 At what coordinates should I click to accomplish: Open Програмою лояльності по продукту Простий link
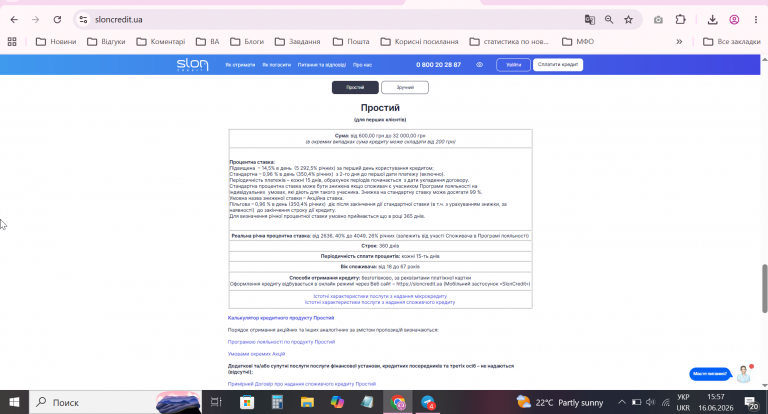(281, 342)
